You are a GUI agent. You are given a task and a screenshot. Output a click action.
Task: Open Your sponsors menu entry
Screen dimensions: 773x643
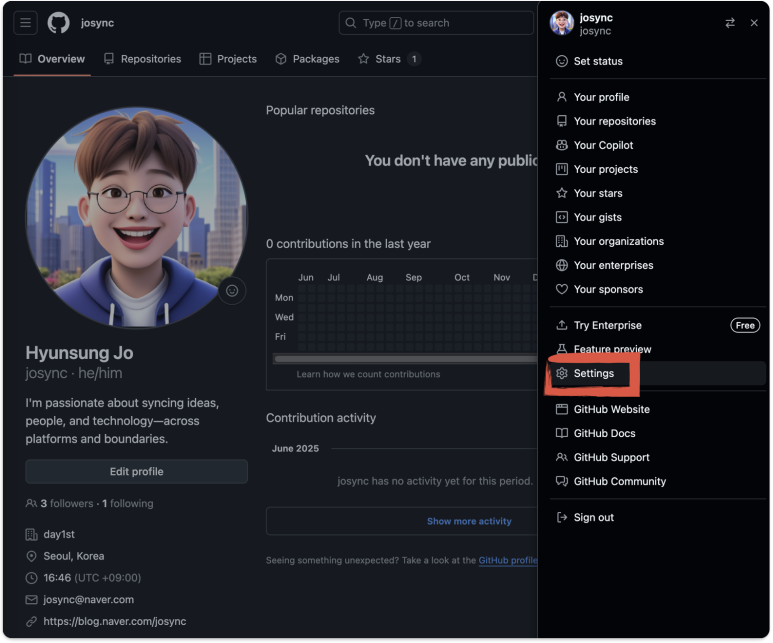tap(658, 289)
